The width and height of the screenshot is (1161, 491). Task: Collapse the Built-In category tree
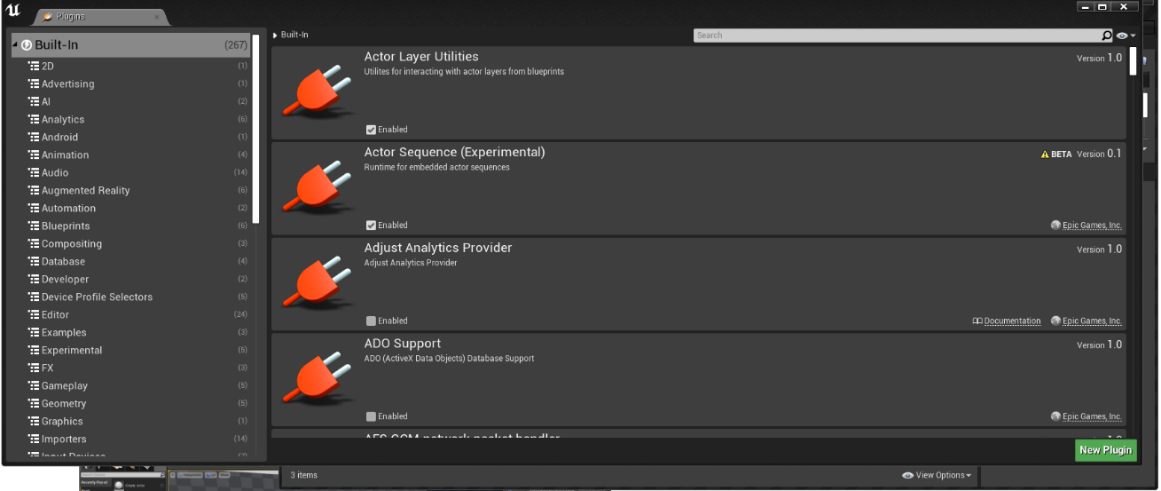coord(15,45)
